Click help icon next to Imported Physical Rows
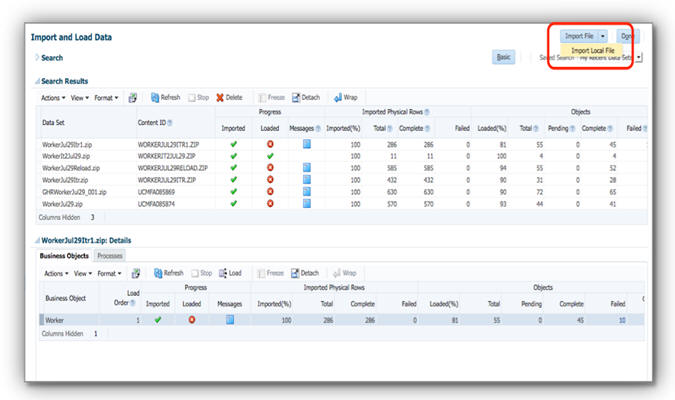Viewport: 675px width, 400px height. [427, 112]
